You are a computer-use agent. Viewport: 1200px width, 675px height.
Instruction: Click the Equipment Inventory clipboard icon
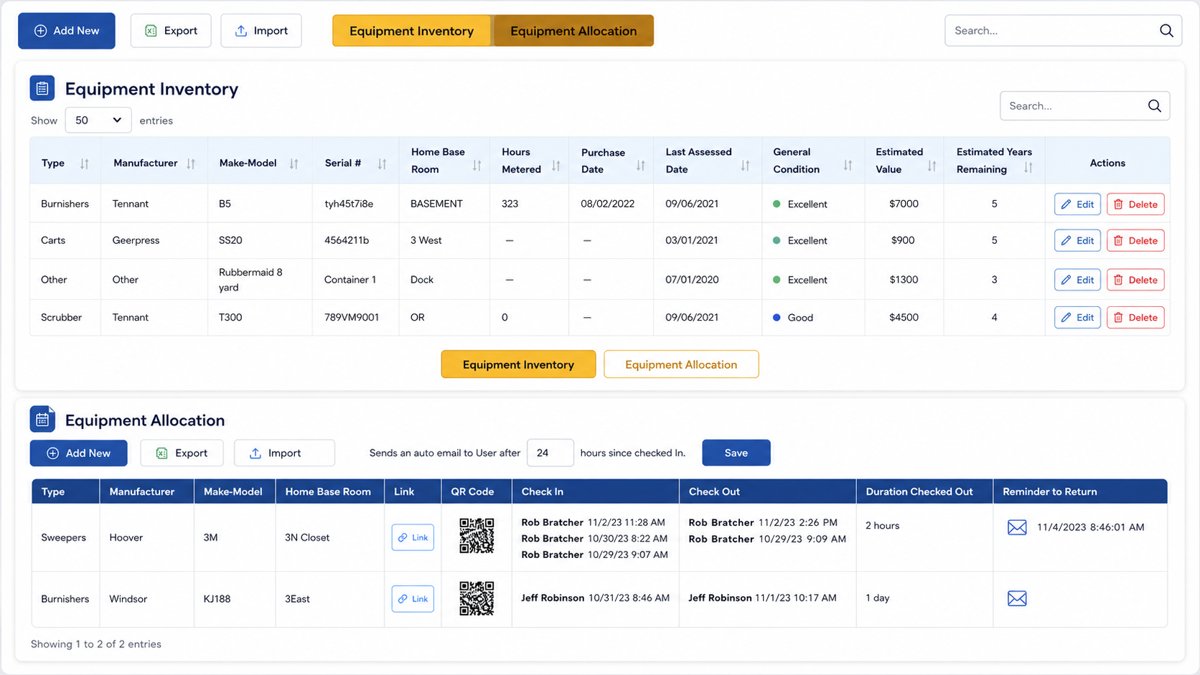(42, 89)
